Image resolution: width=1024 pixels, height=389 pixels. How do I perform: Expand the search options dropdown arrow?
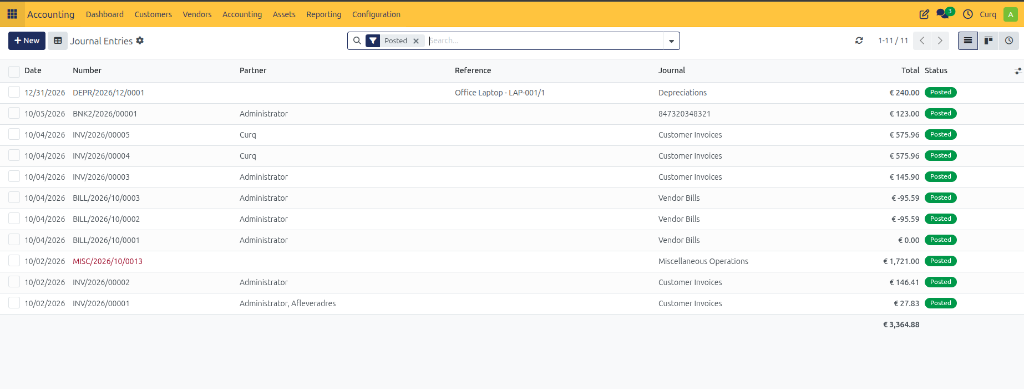[x=671, y=40]
